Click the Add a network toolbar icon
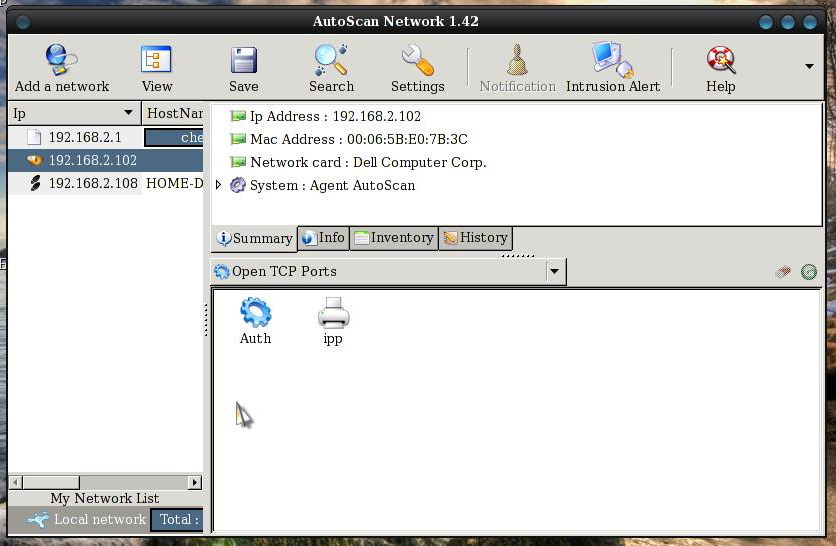The image size is (836, 546). (61, 60)
